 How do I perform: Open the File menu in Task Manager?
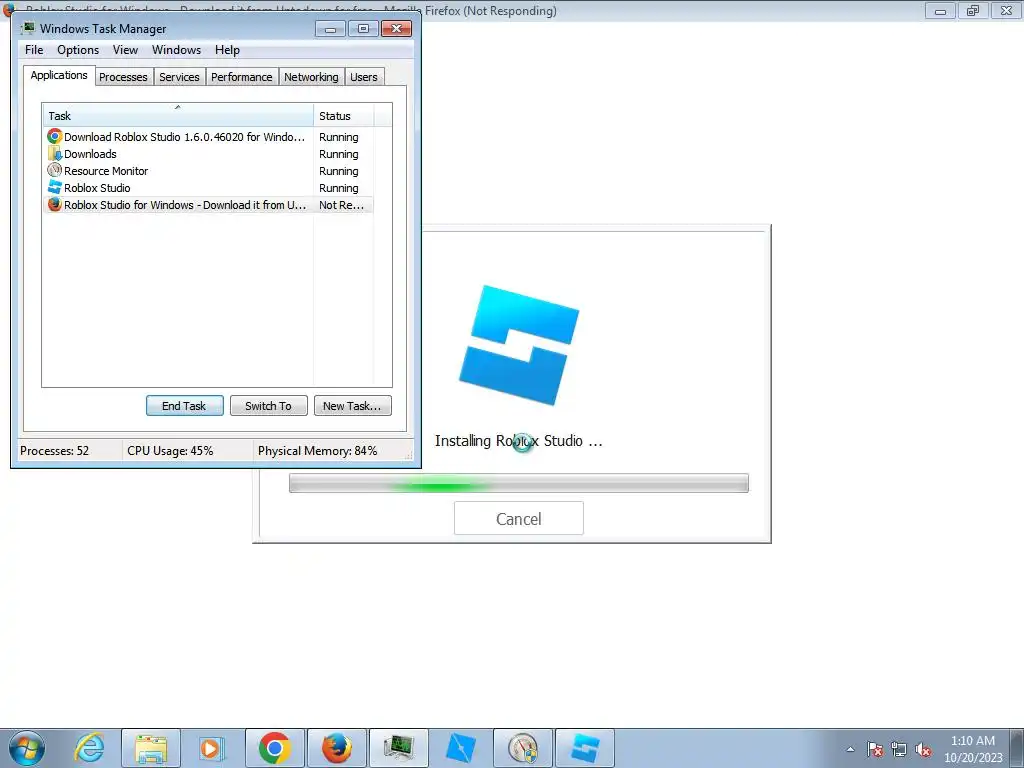coord(34,50)
